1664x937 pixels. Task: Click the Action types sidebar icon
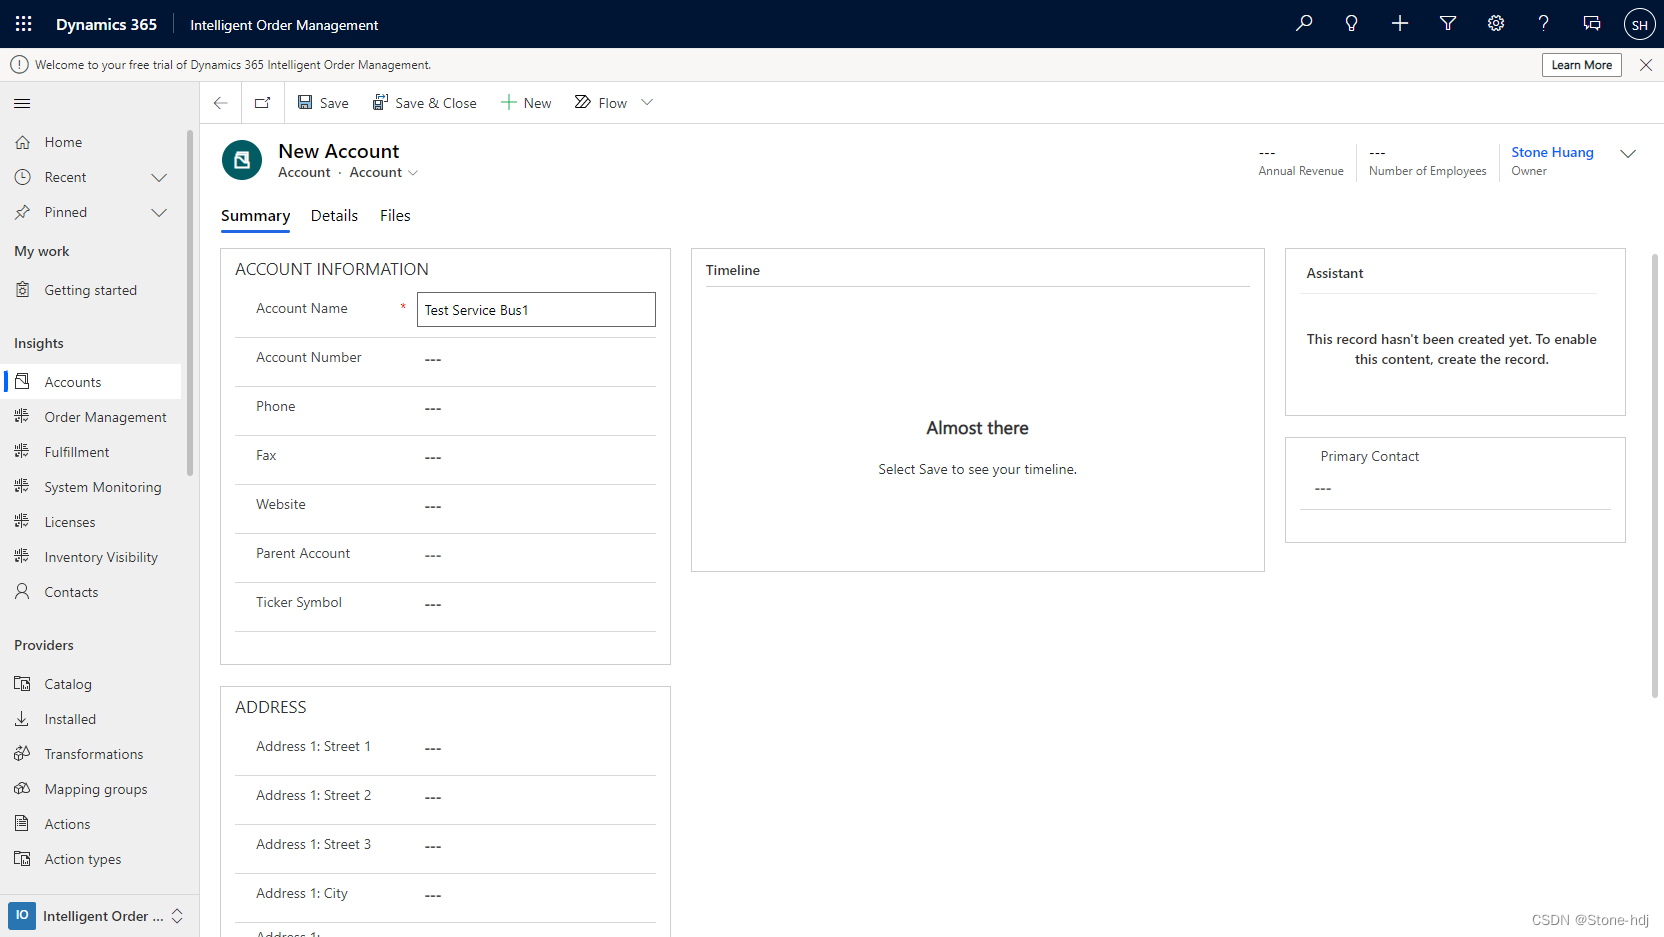(x=22, y=859)
